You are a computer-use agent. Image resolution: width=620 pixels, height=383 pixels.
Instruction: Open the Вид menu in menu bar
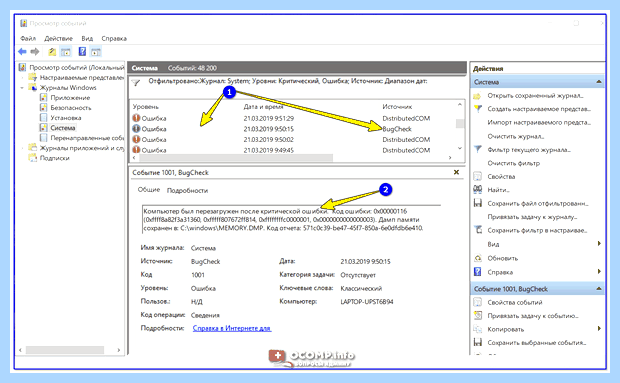pos(87,38)
